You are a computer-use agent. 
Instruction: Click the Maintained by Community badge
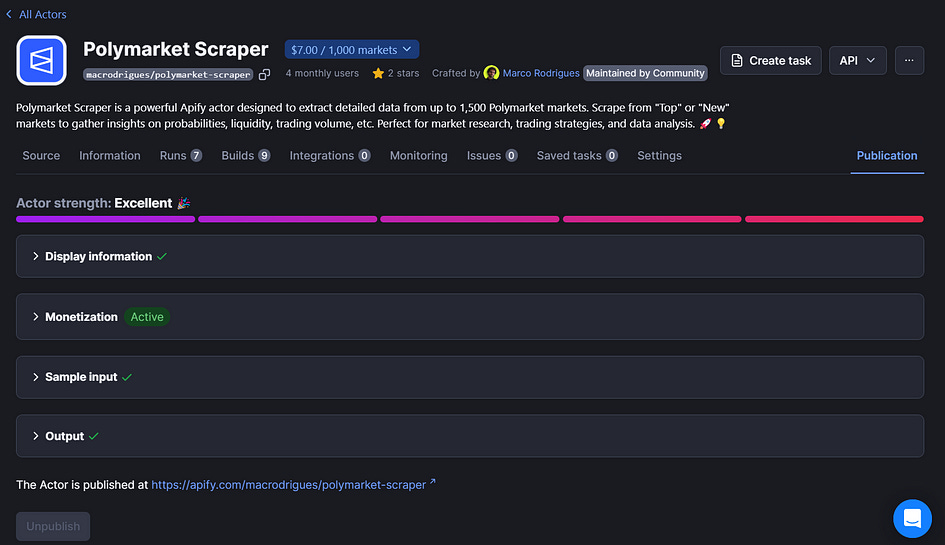click(x=645, y=73)
